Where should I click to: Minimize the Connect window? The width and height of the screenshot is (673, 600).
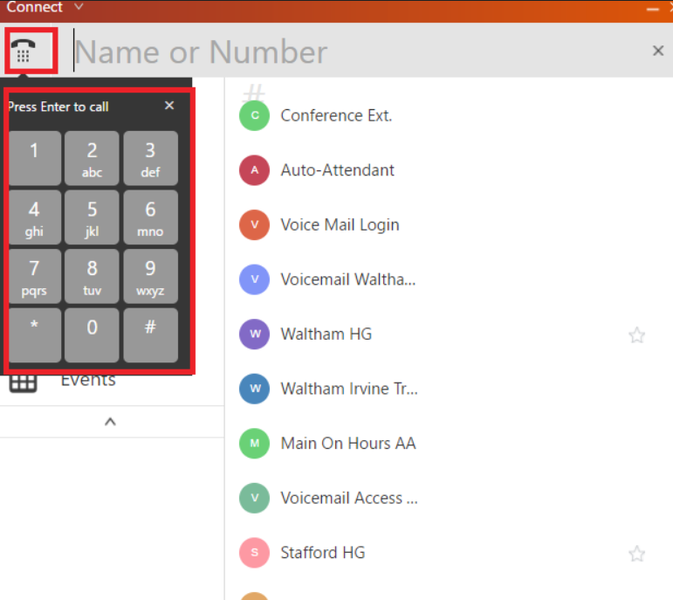[652, 9]
